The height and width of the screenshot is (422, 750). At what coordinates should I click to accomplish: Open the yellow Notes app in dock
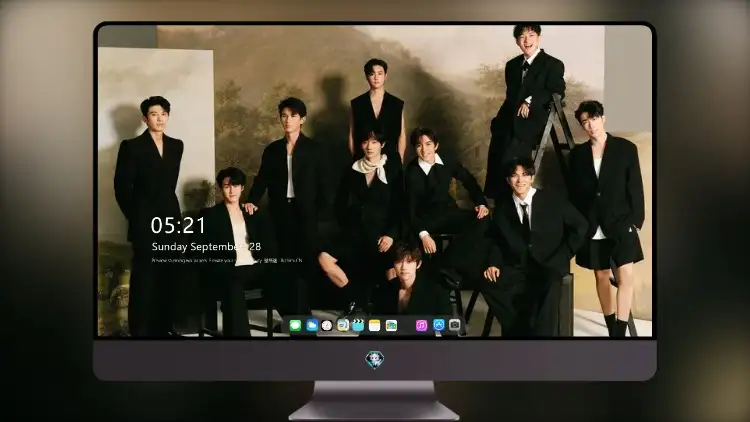[375, 325]
